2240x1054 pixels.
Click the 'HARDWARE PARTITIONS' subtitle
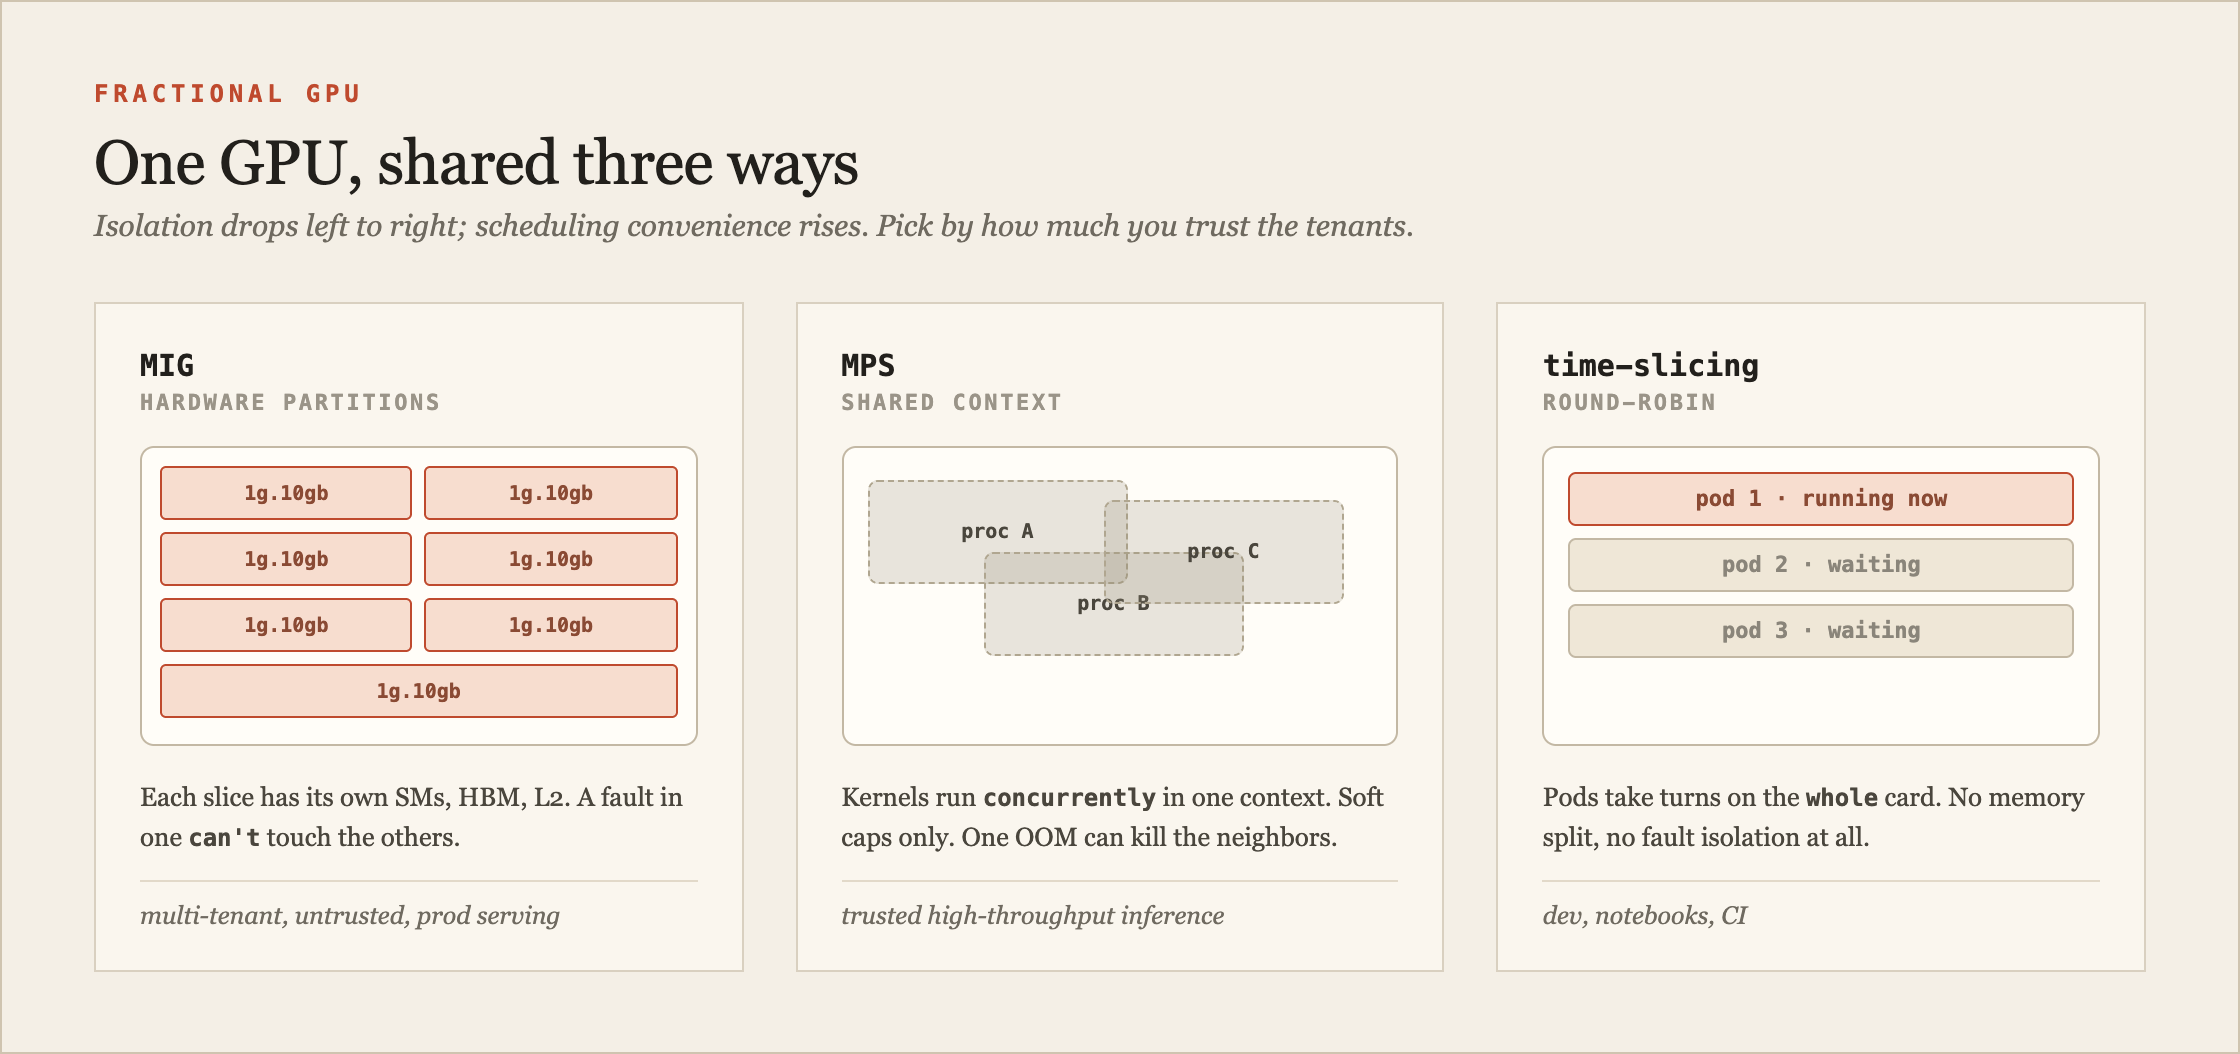click(x=290, y=402)
